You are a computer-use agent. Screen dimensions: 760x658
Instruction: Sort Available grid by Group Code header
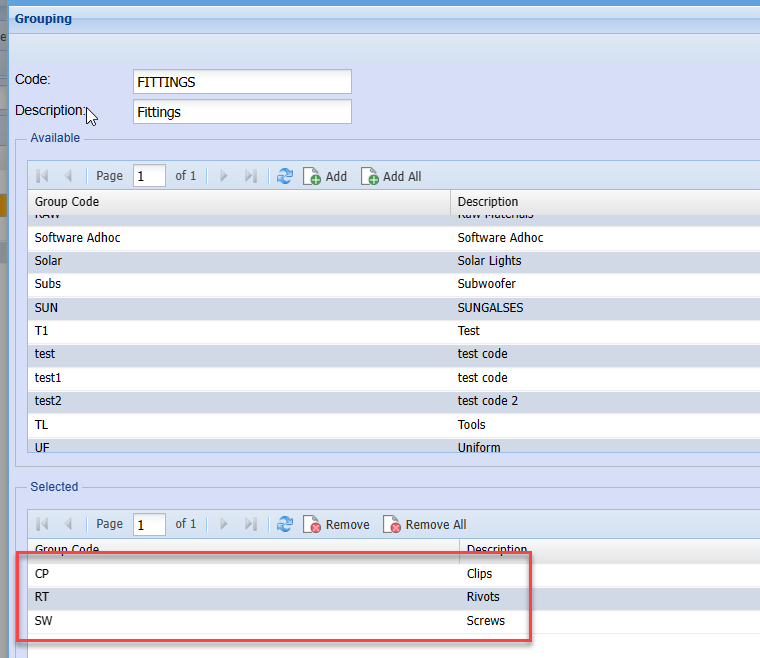pos(238,202)
